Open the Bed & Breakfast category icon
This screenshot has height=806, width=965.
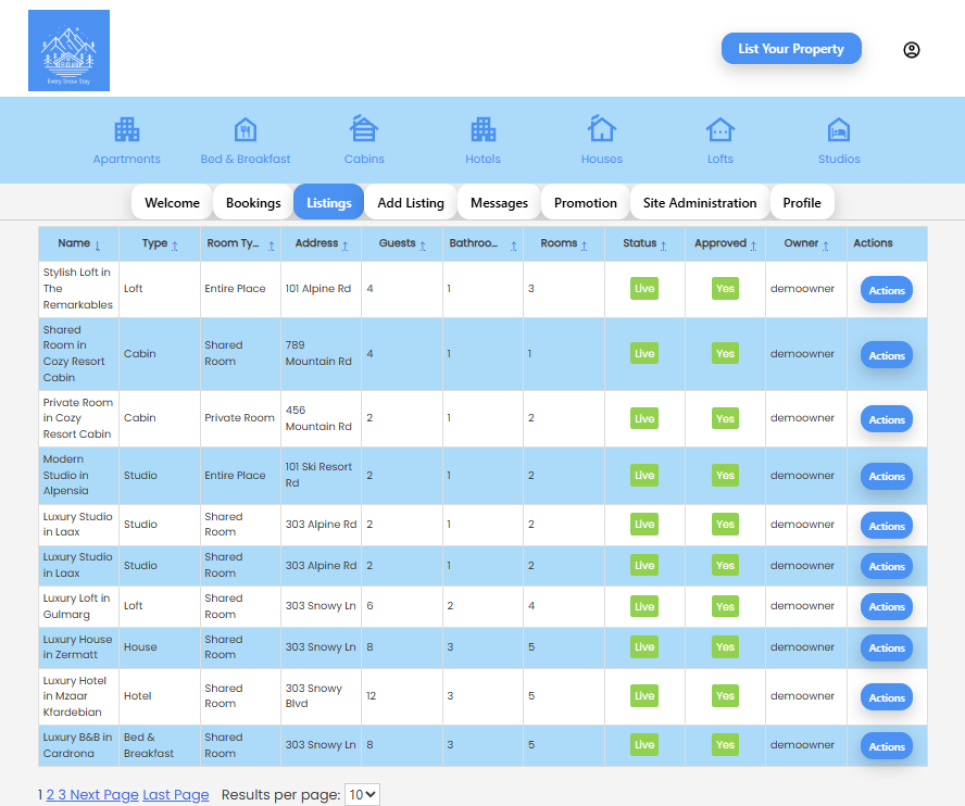245,130
